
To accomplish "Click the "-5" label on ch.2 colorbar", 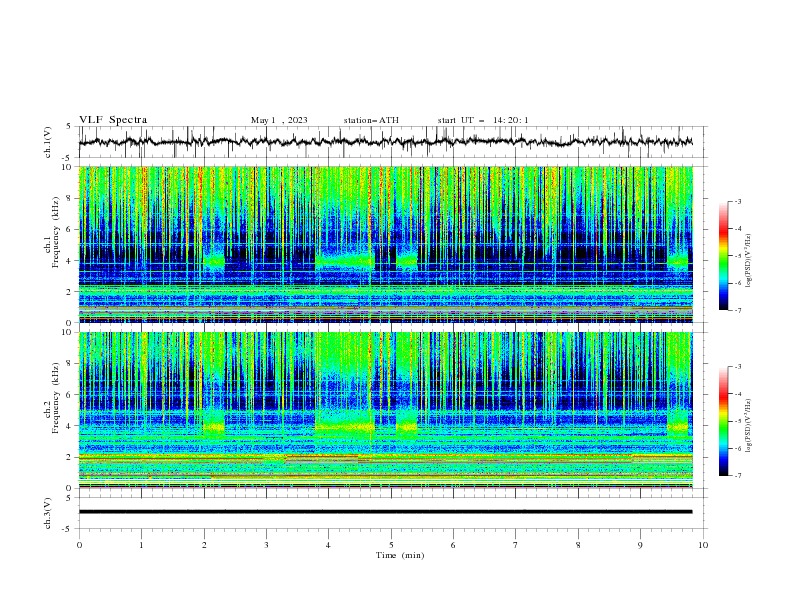I will point(738,421).
